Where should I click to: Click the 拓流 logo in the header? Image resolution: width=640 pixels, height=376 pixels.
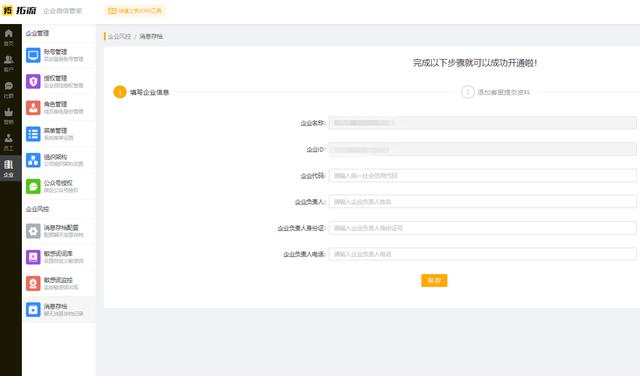[x=19, y=10]
